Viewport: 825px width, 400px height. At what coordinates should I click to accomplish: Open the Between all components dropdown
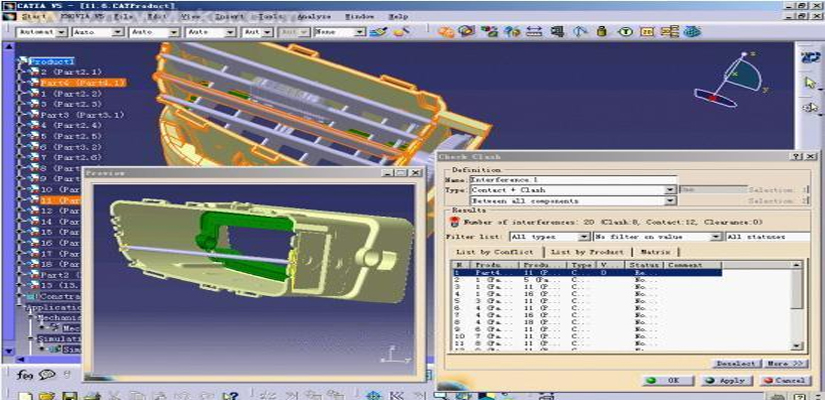671,201
